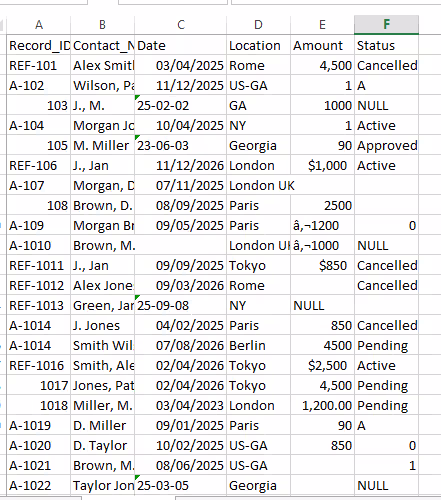Select cell containing A-1021
This screenshot has height=500, width=441.
[x=39, y=465]
